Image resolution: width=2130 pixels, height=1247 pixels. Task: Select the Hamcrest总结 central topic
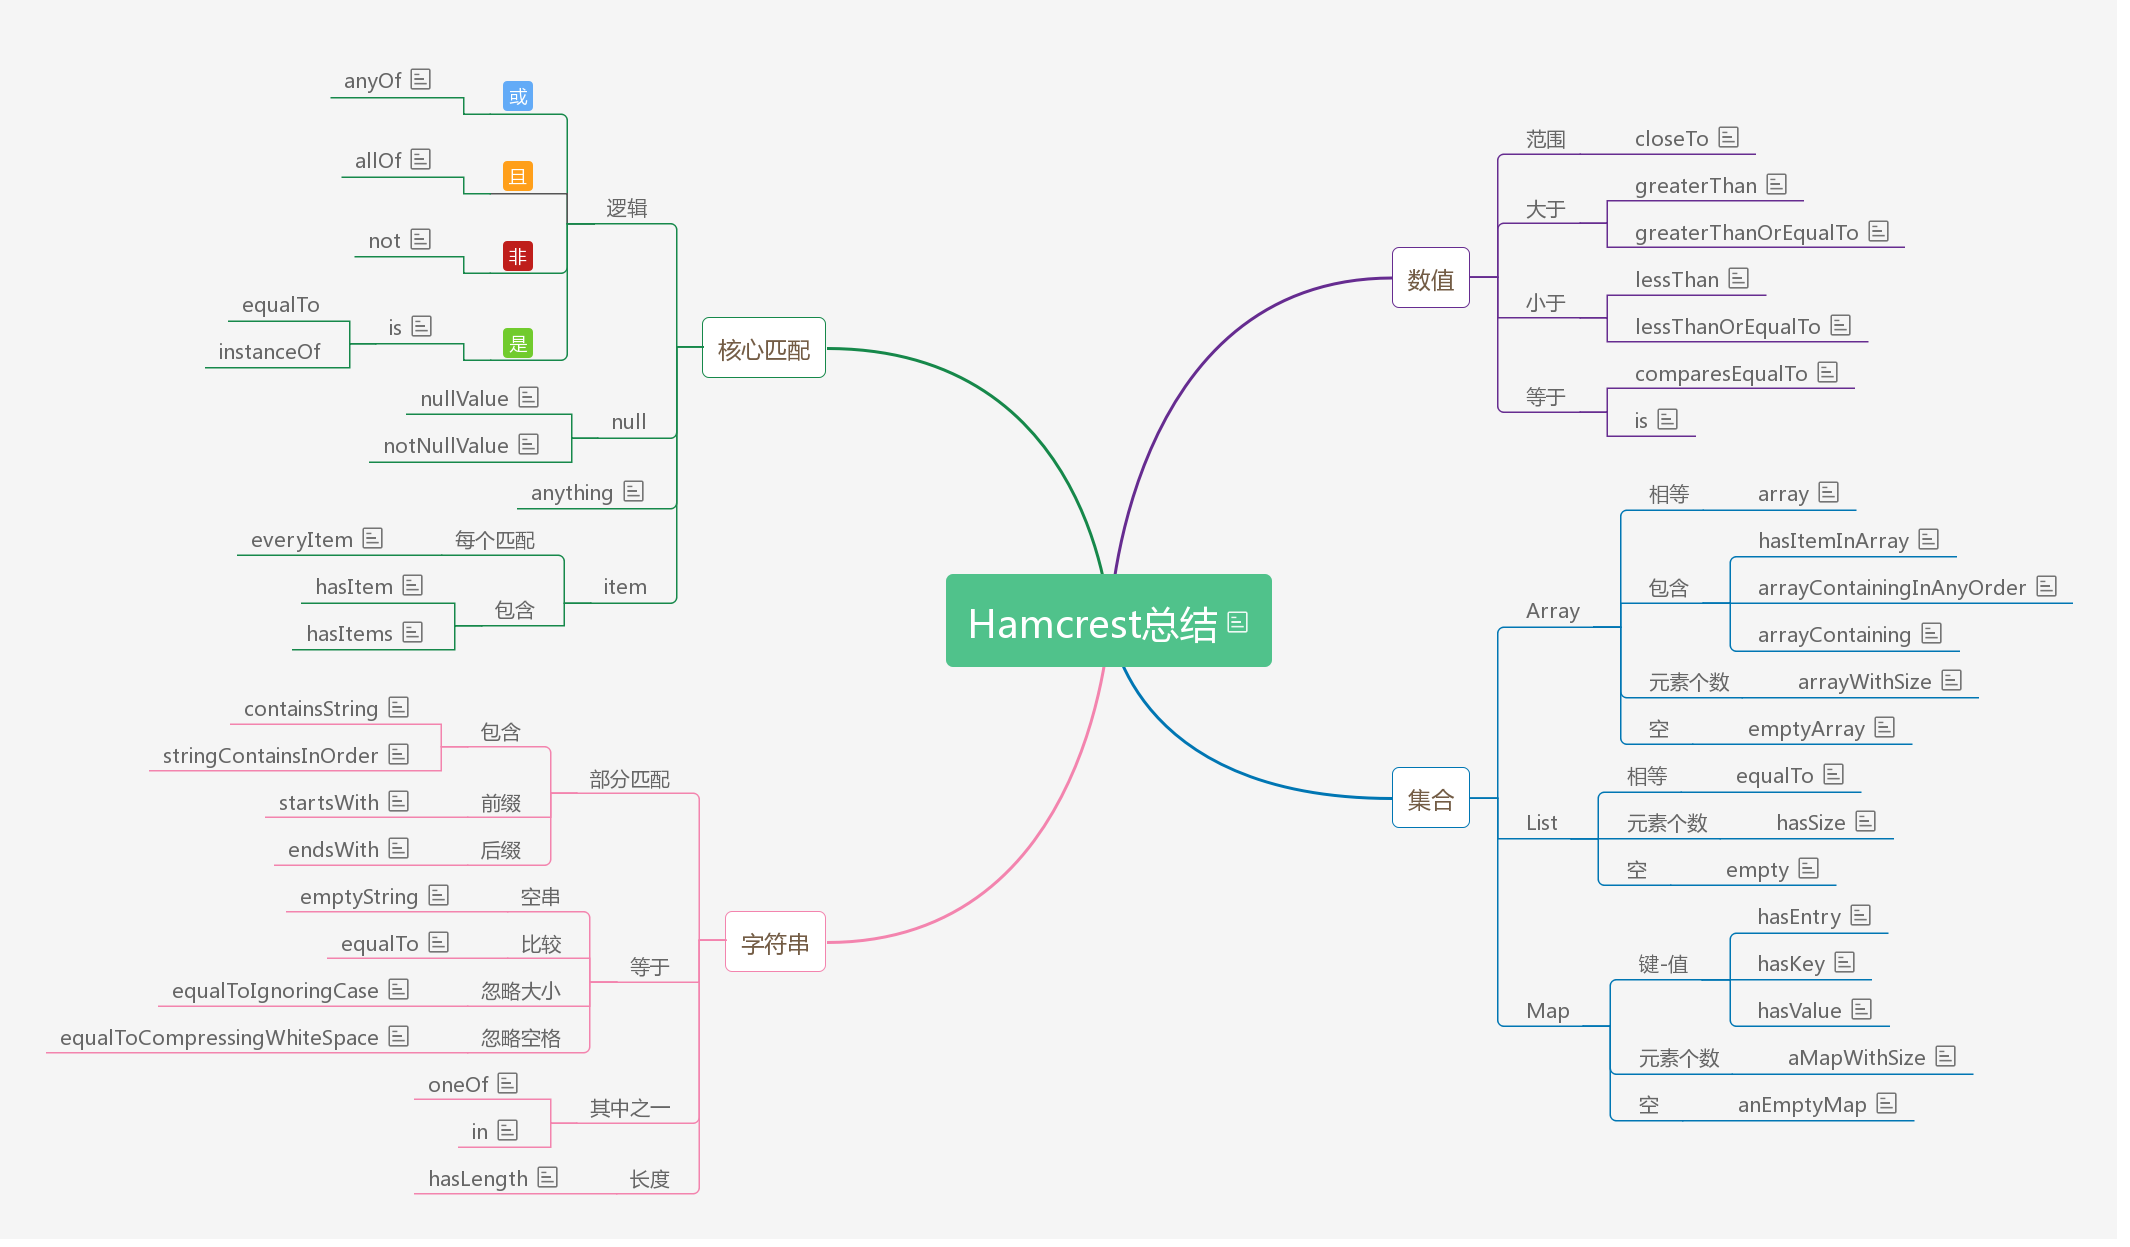click(1109, 621)
